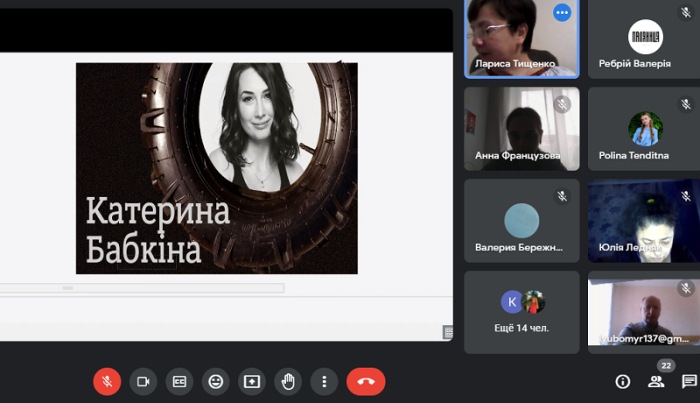Turn on closed captions

point(179,381)
